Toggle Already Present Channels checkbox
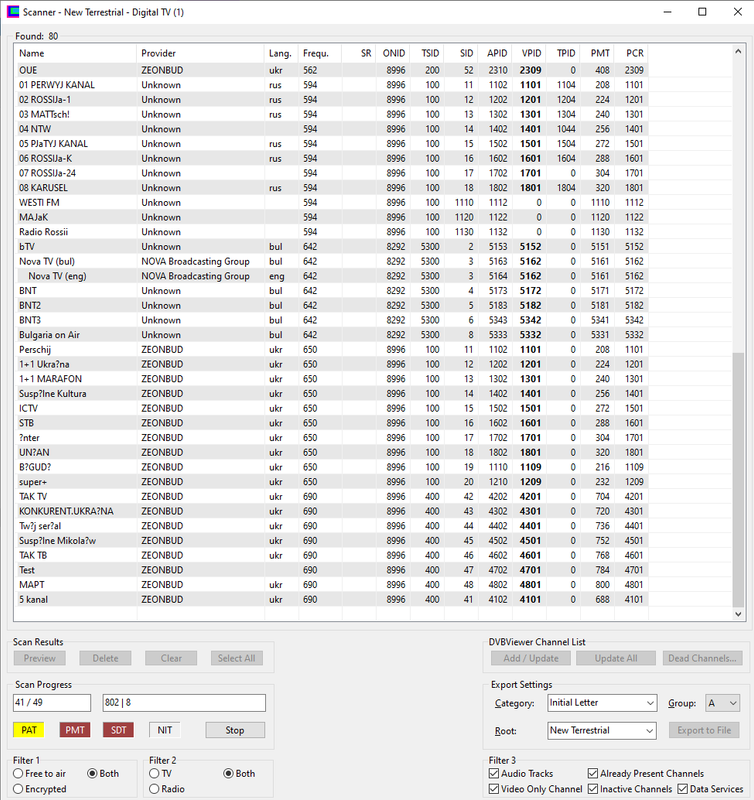This screenshot has width=754, height=800. 646,773
